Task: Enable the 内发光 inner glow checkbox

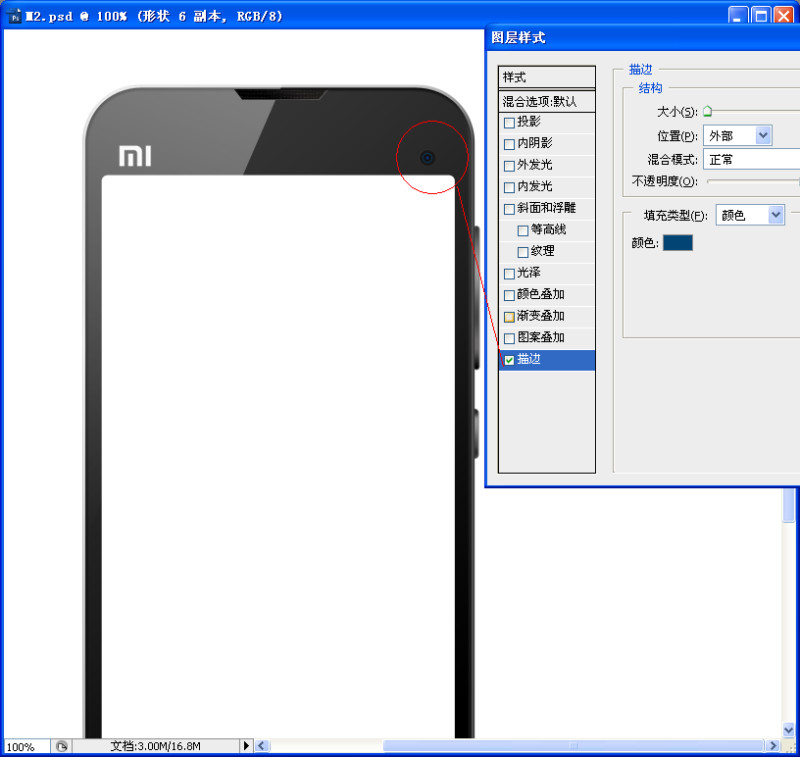Action: (509, 187)
